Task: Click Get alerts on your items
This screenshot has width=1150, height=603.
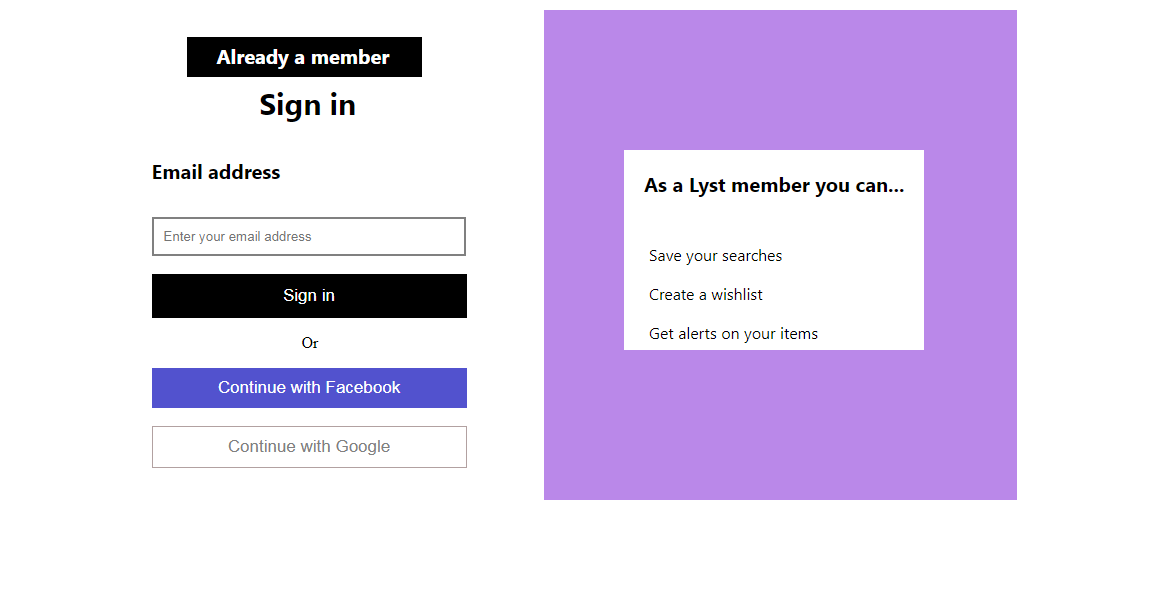Action: point(733,333)
